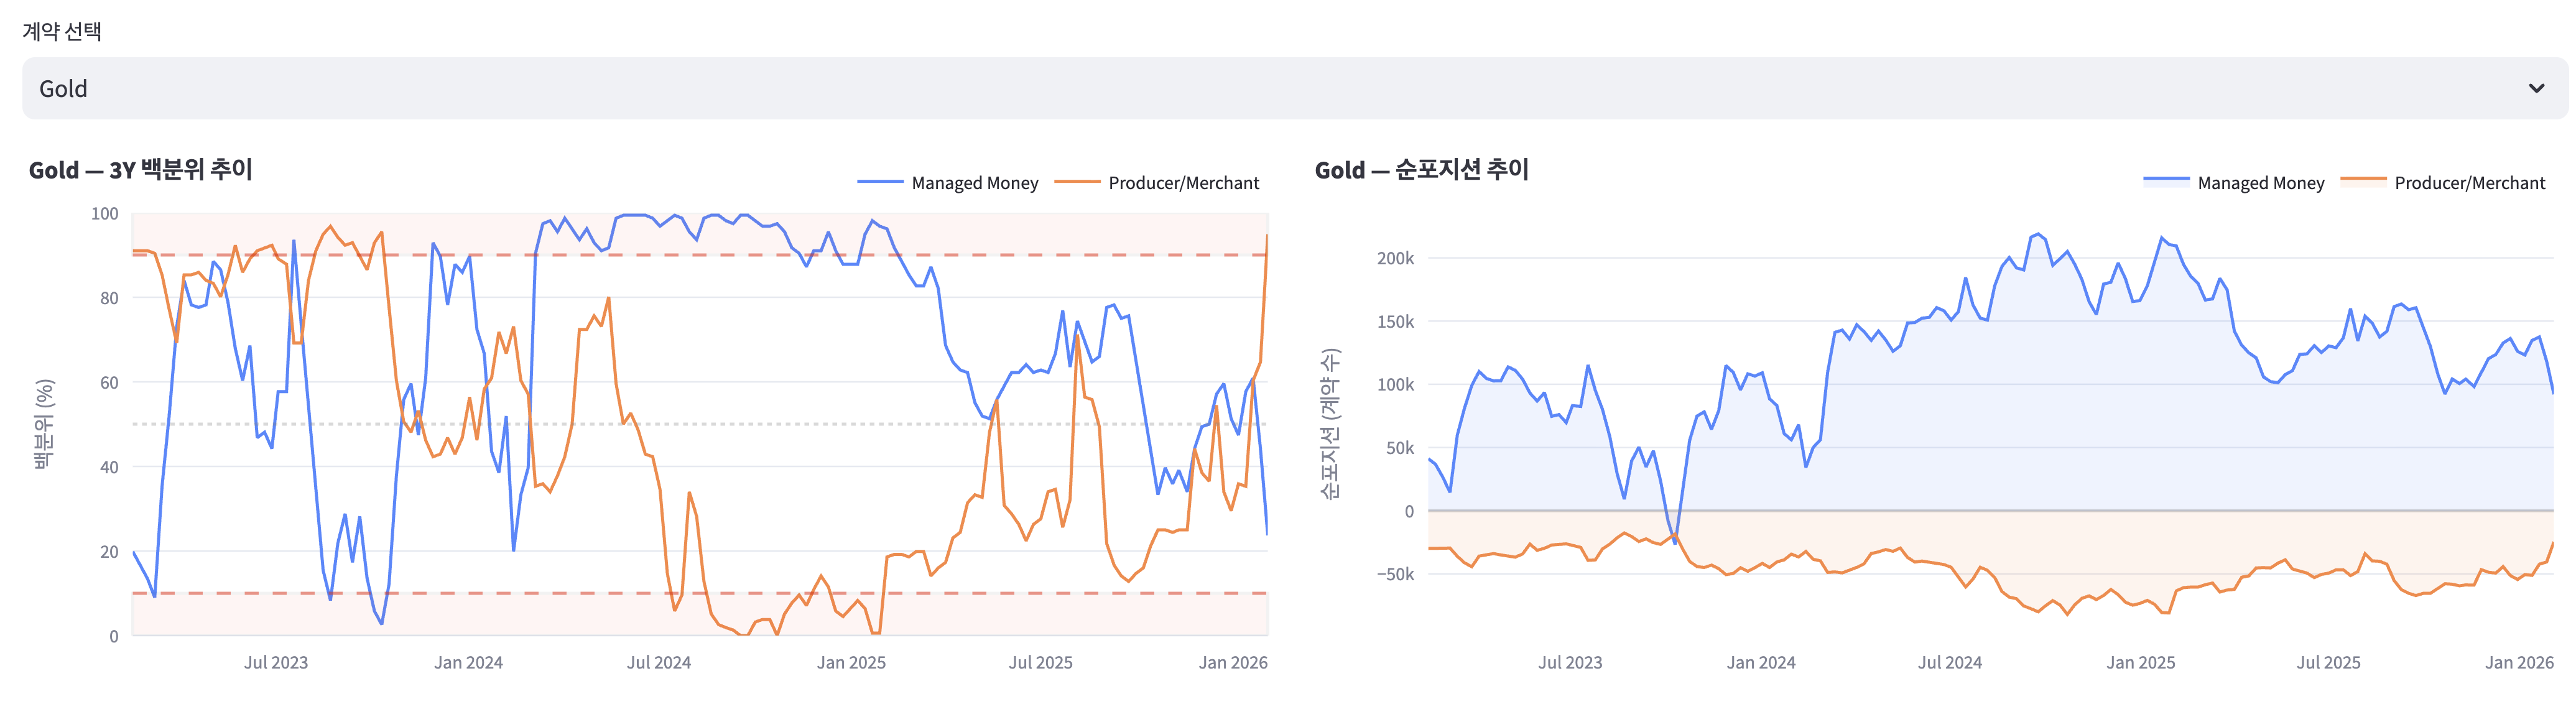
Task: Click the "순포지션 (계약 수)" y-axis title
Action: pos(1329,424)
